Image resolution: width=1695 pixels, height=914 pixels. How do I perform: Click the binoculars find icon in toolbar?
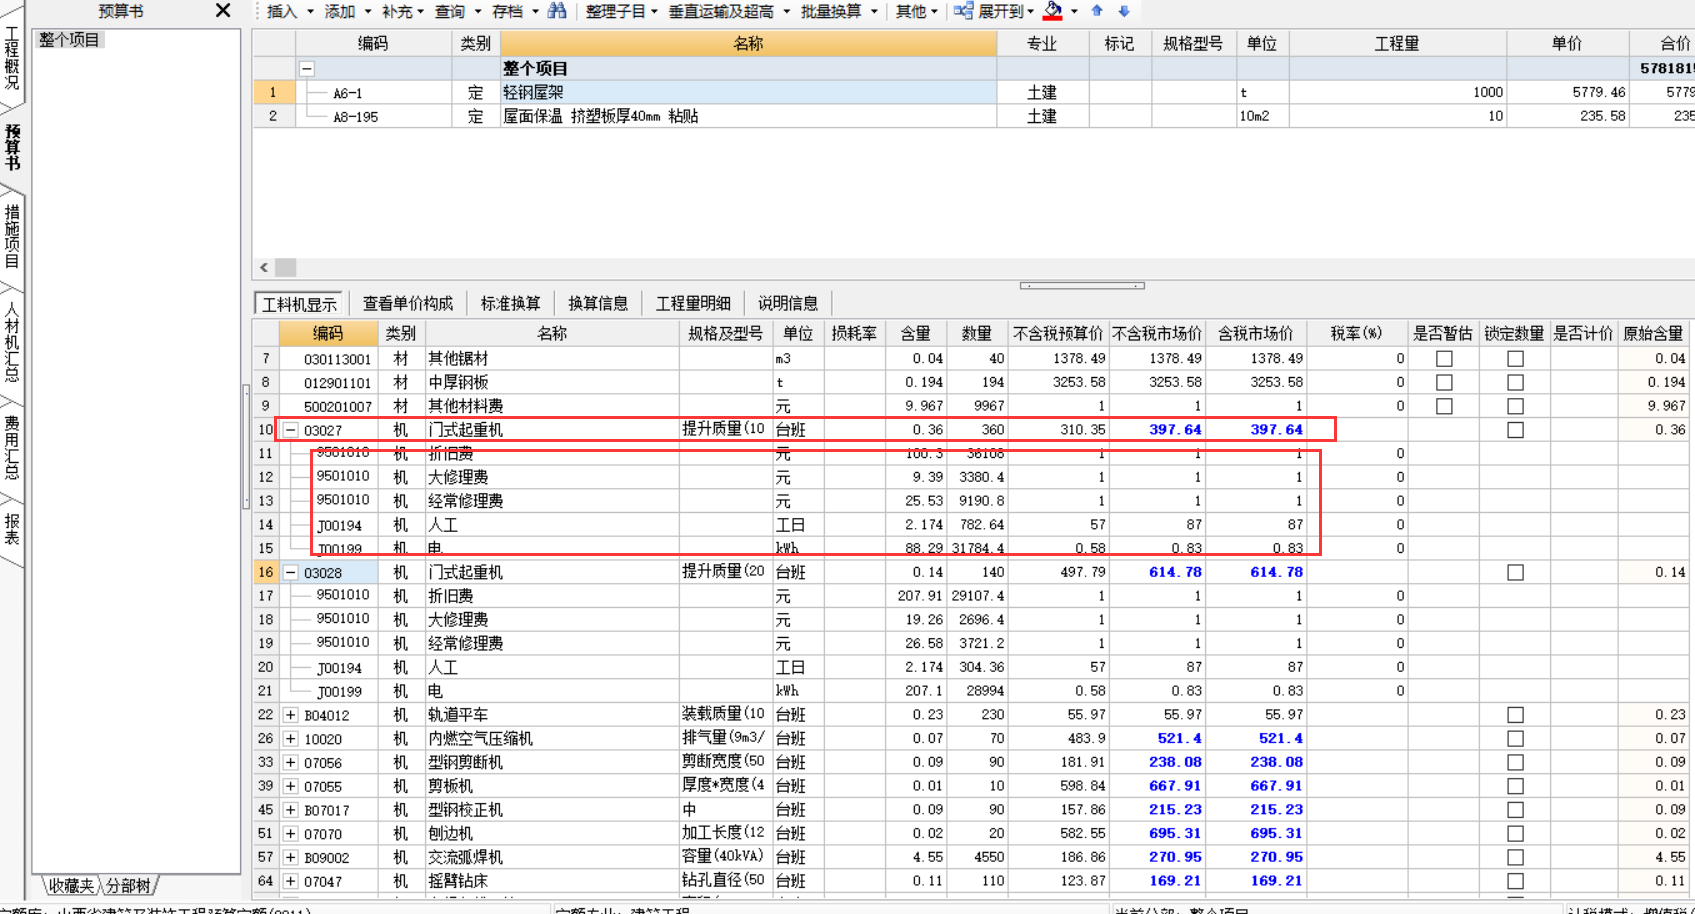click(557, 11)
